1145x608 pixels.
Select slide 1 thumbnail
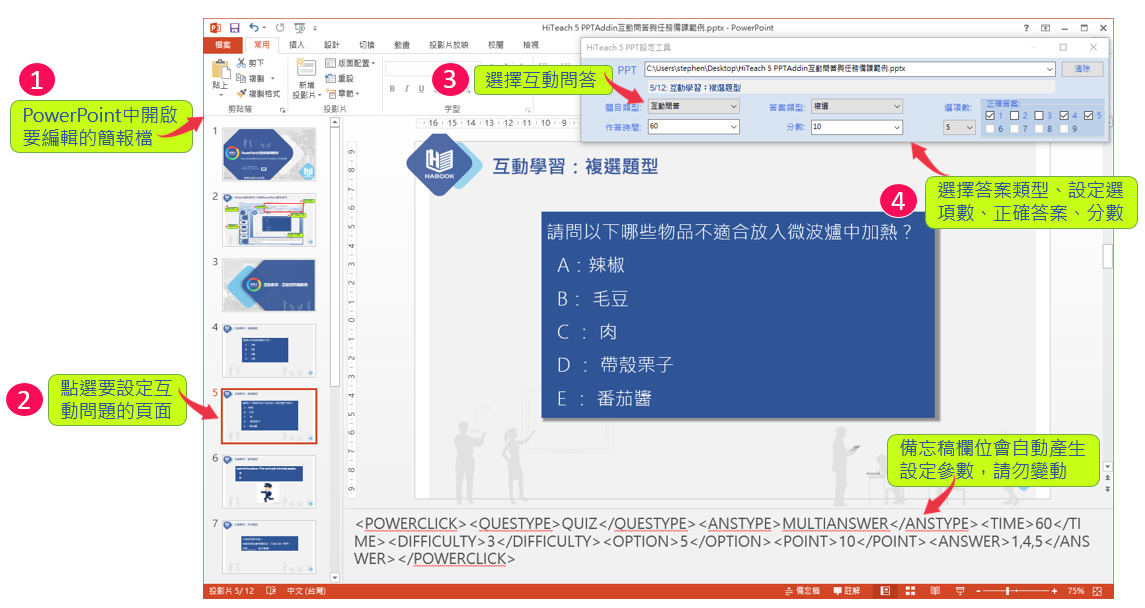[x=269, y=154]
